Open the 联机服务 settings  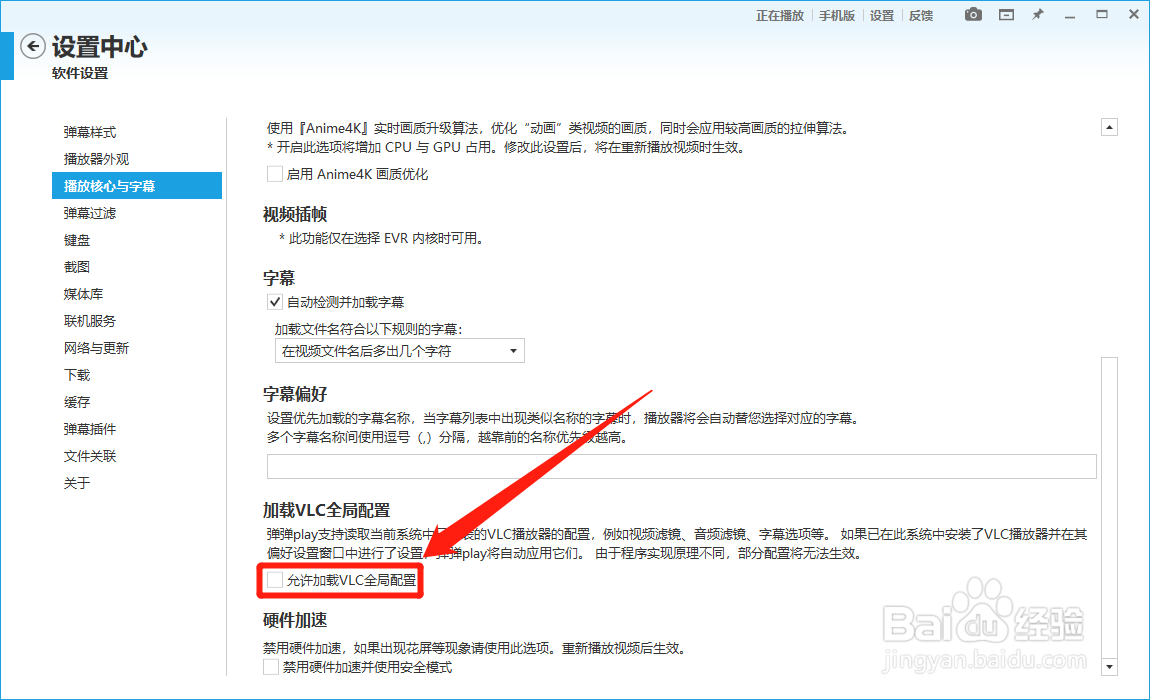pos(136,321)
